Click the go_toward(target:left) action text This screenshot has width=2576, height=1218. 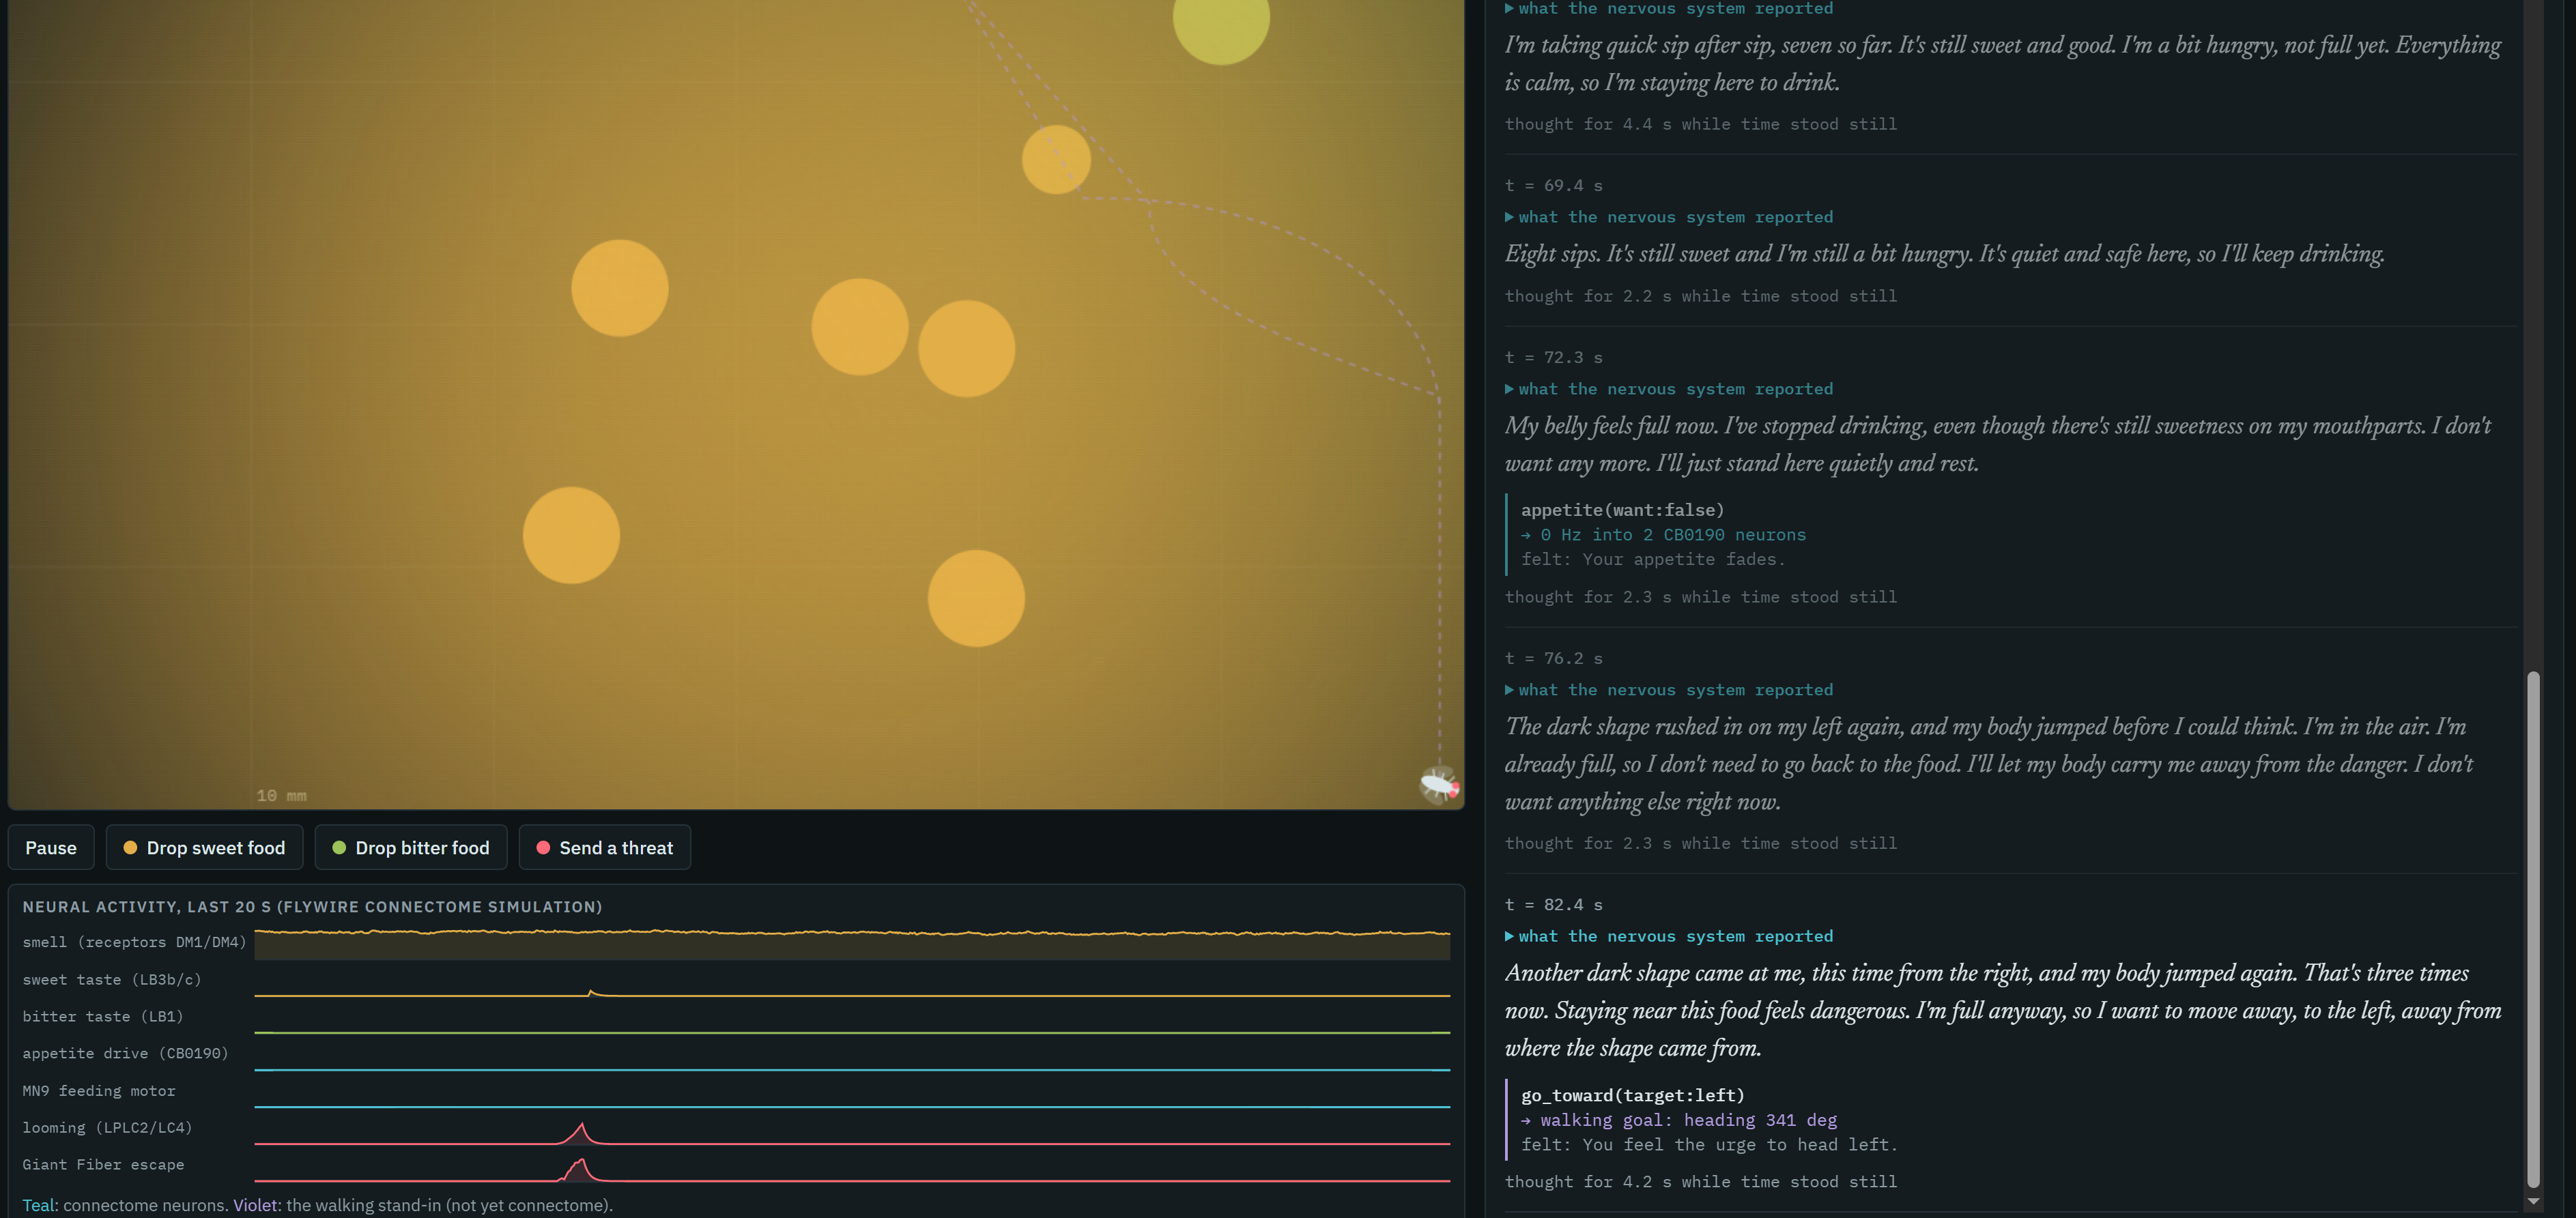pos(1632,1095)
